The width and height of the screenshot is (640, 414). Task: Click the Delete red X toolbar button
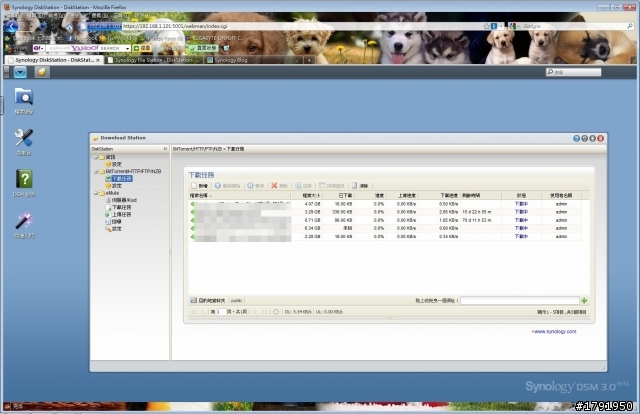pos(280,186)
